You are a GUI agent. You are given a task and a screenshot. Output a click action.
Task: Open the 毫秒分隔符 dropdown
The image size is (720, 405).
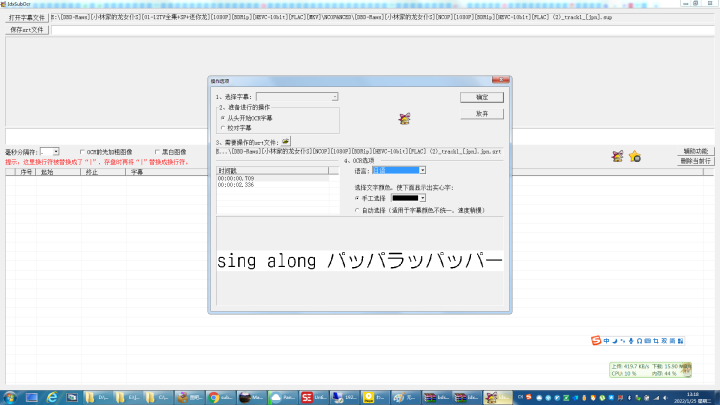tap(50, 152)
